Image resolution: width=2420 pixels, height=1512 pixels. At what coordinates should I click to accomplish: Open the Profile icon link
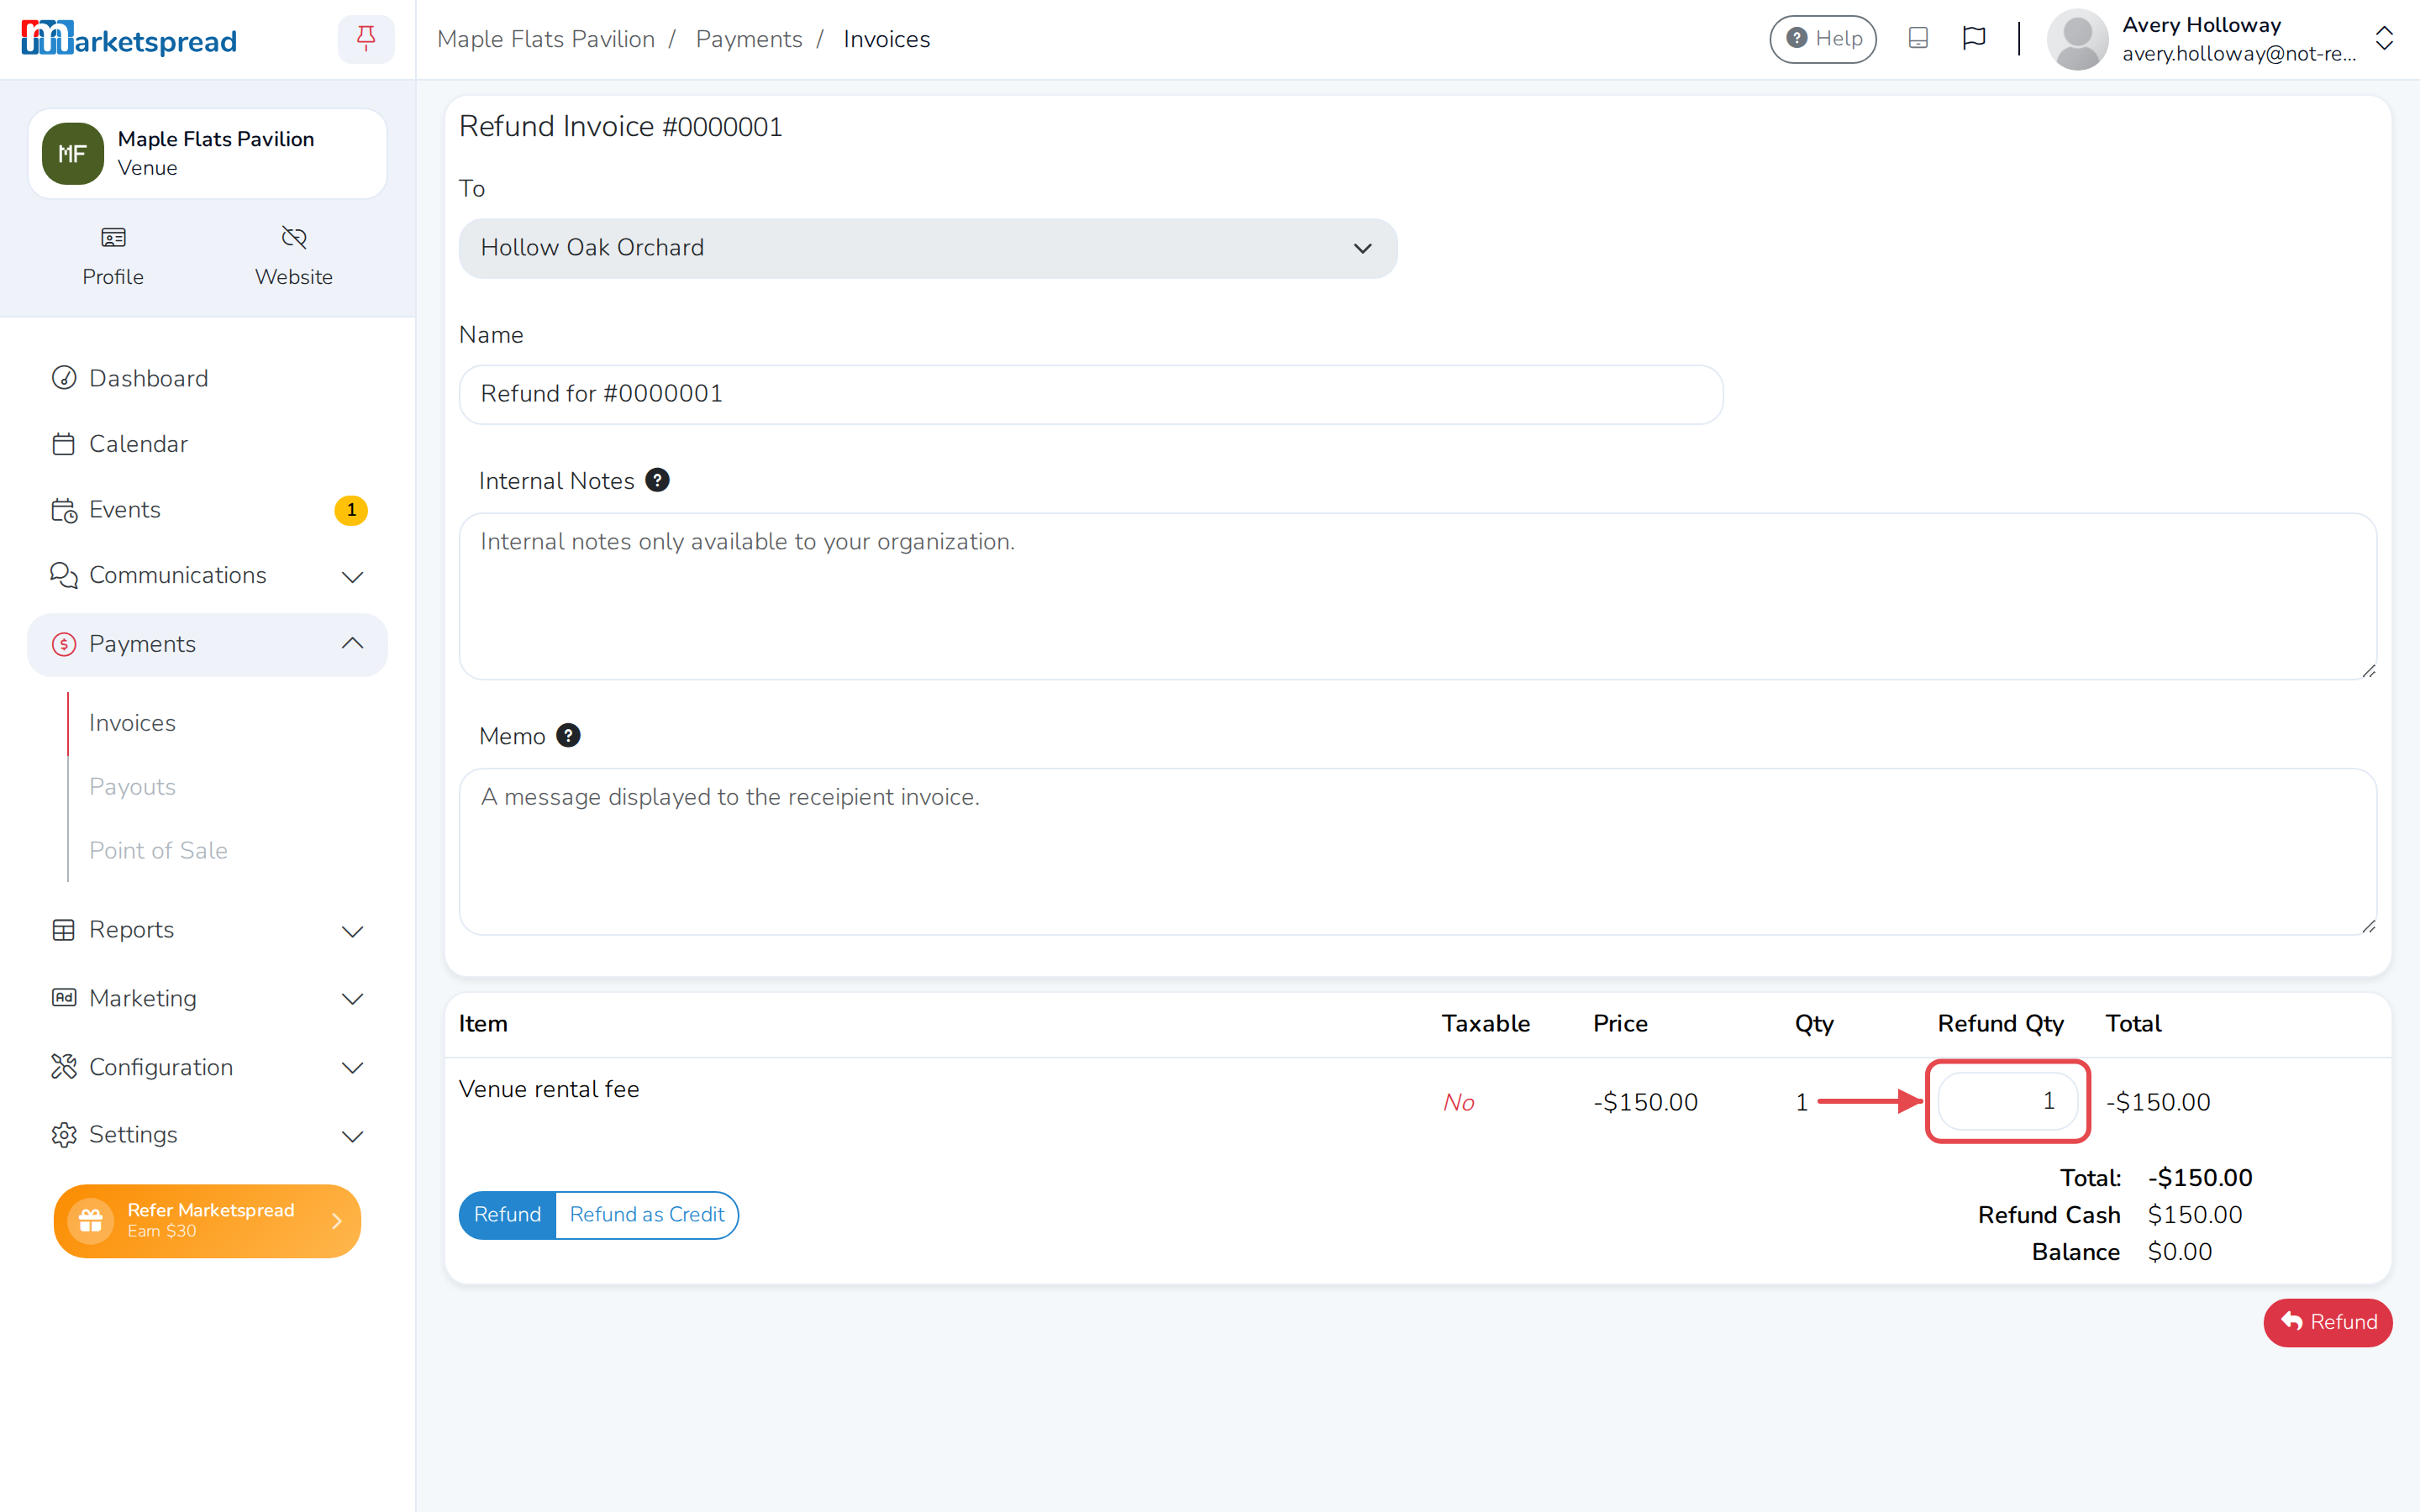pos(113,256)
